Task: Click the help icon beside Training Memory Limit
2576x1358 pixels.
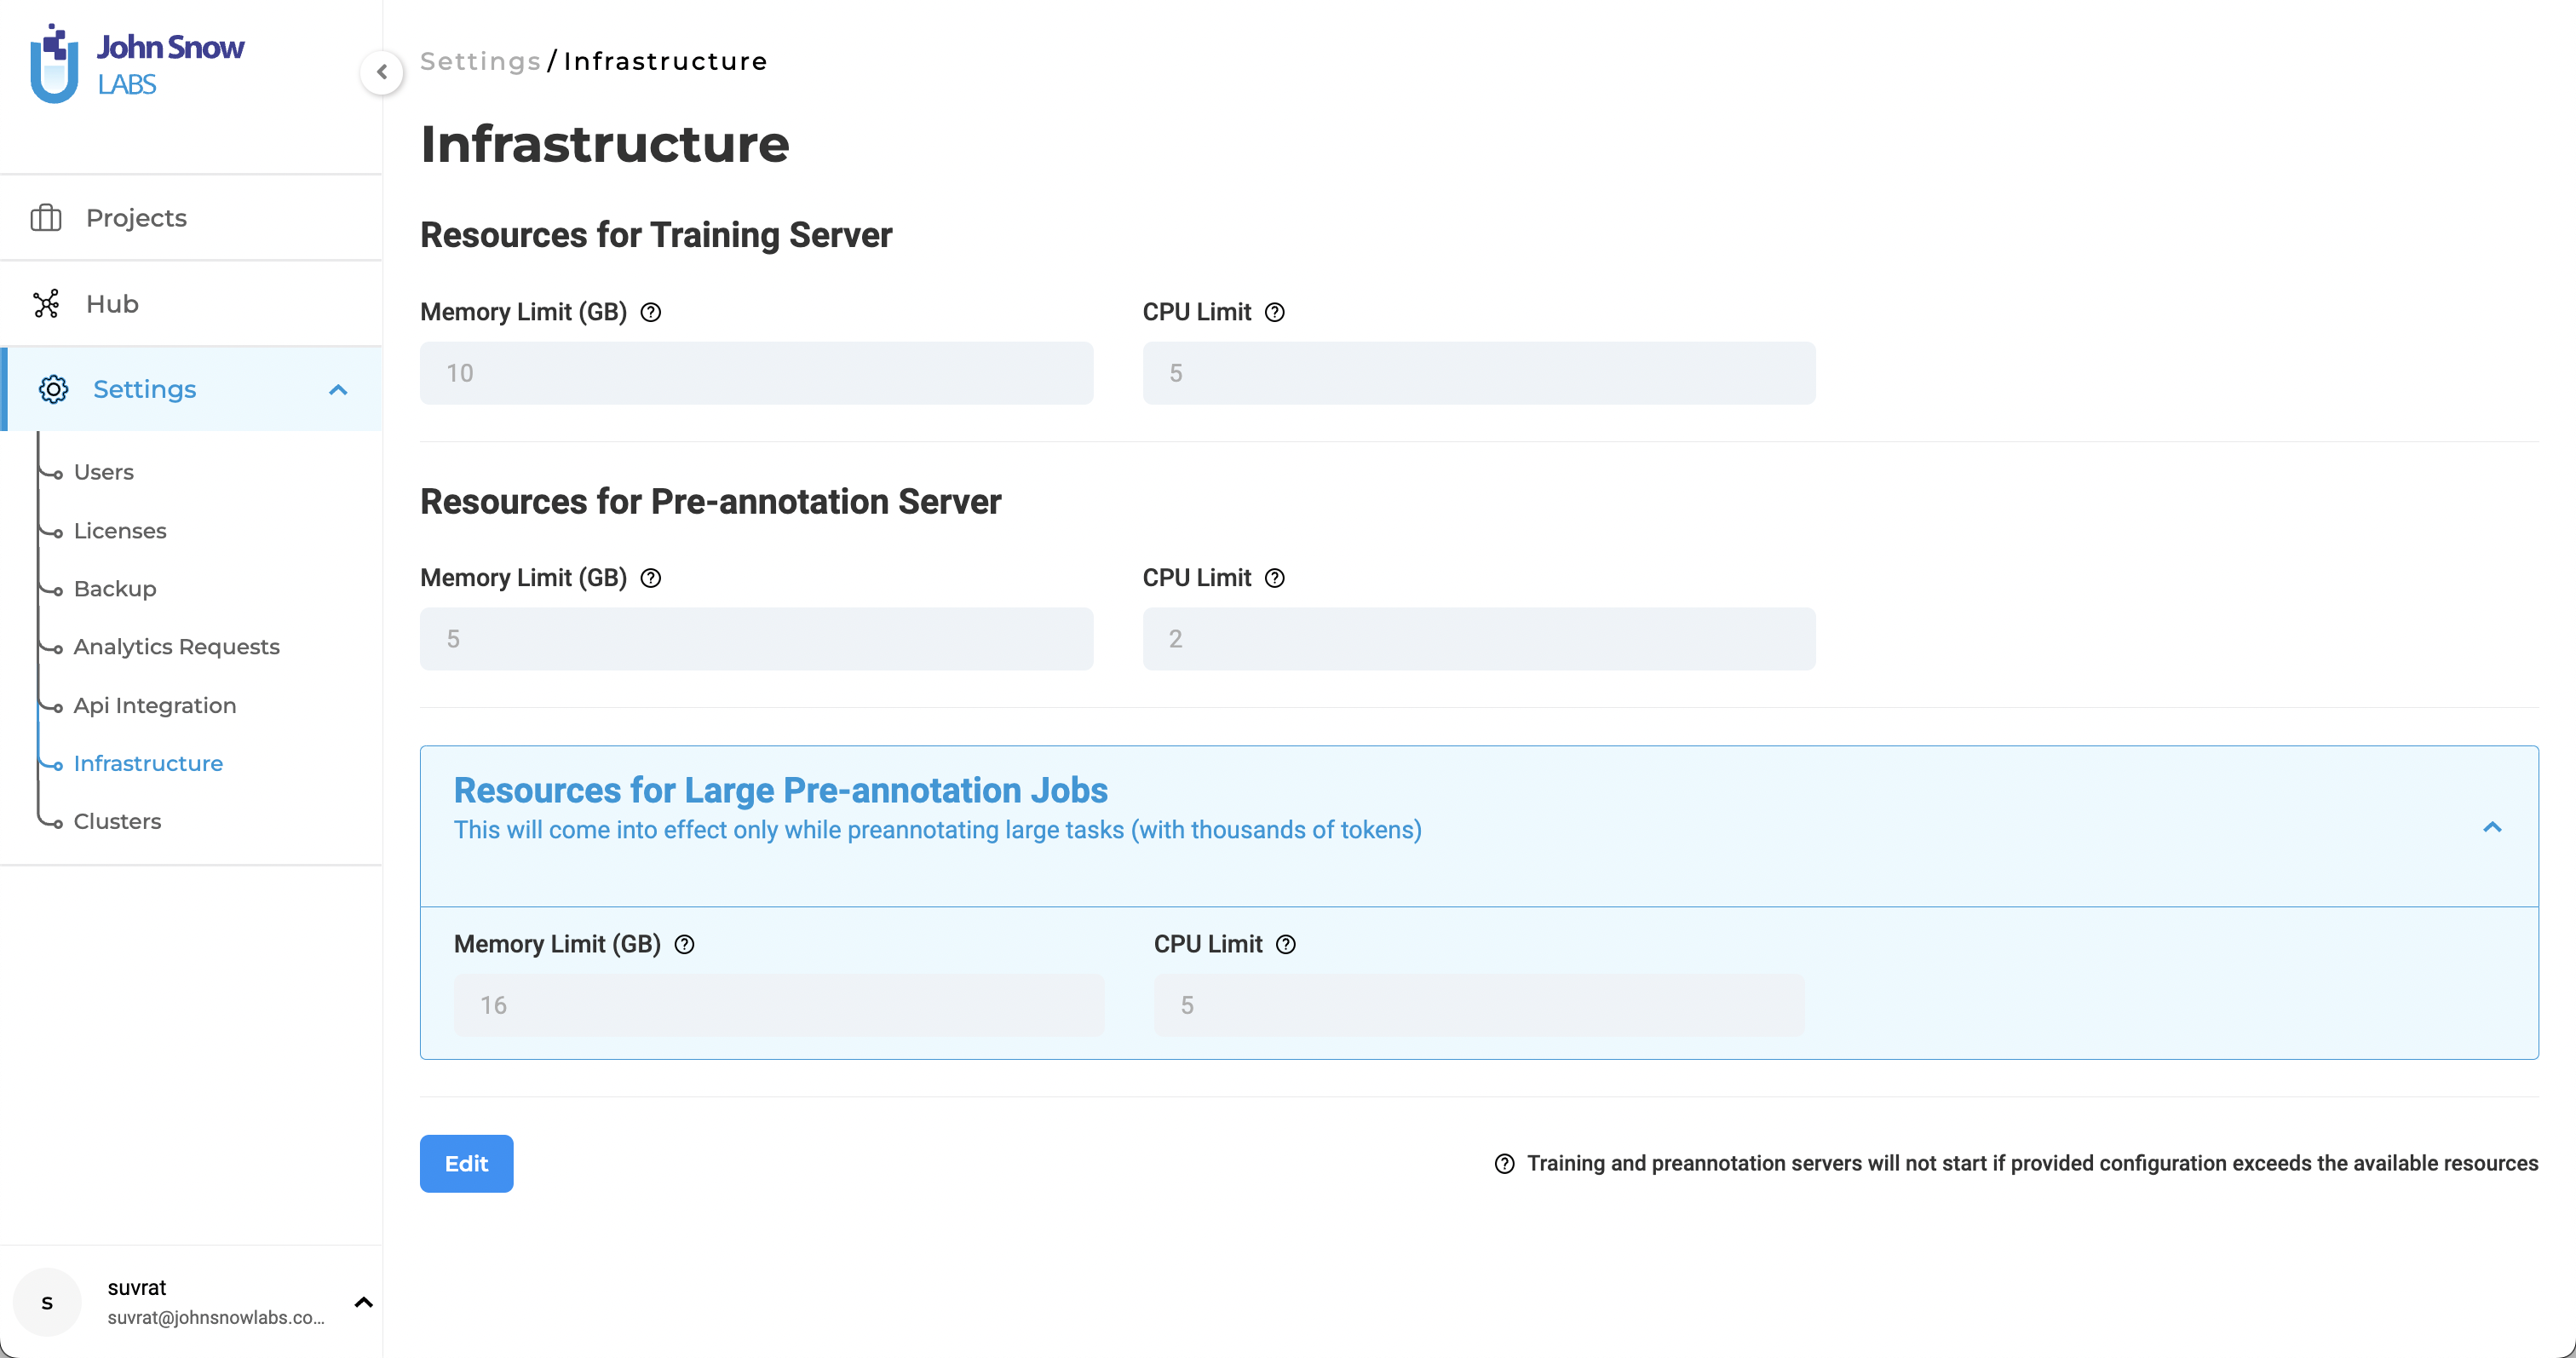Action: click(x=651, y=312)
